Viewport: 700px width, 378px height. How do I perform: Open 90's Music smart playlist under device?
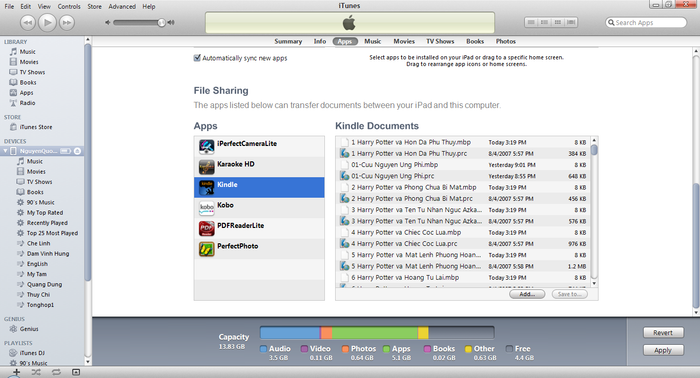[35, 203]
